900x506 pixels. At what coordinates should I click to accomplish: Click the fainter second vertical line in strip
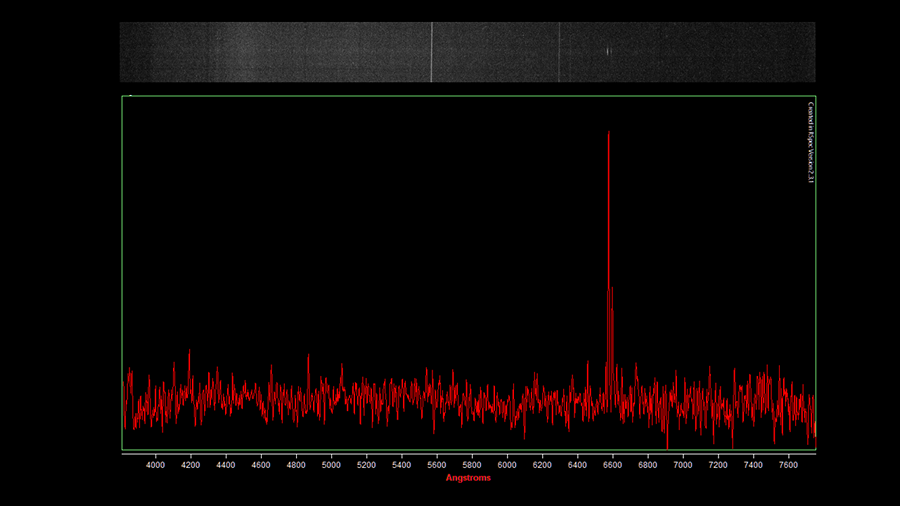point(559,52)
